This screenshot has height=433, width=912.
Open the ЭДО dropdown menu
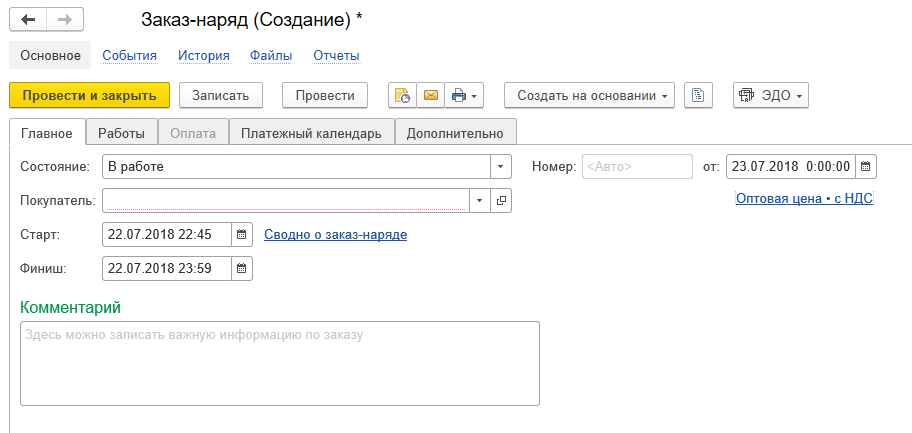coord(771,96)
